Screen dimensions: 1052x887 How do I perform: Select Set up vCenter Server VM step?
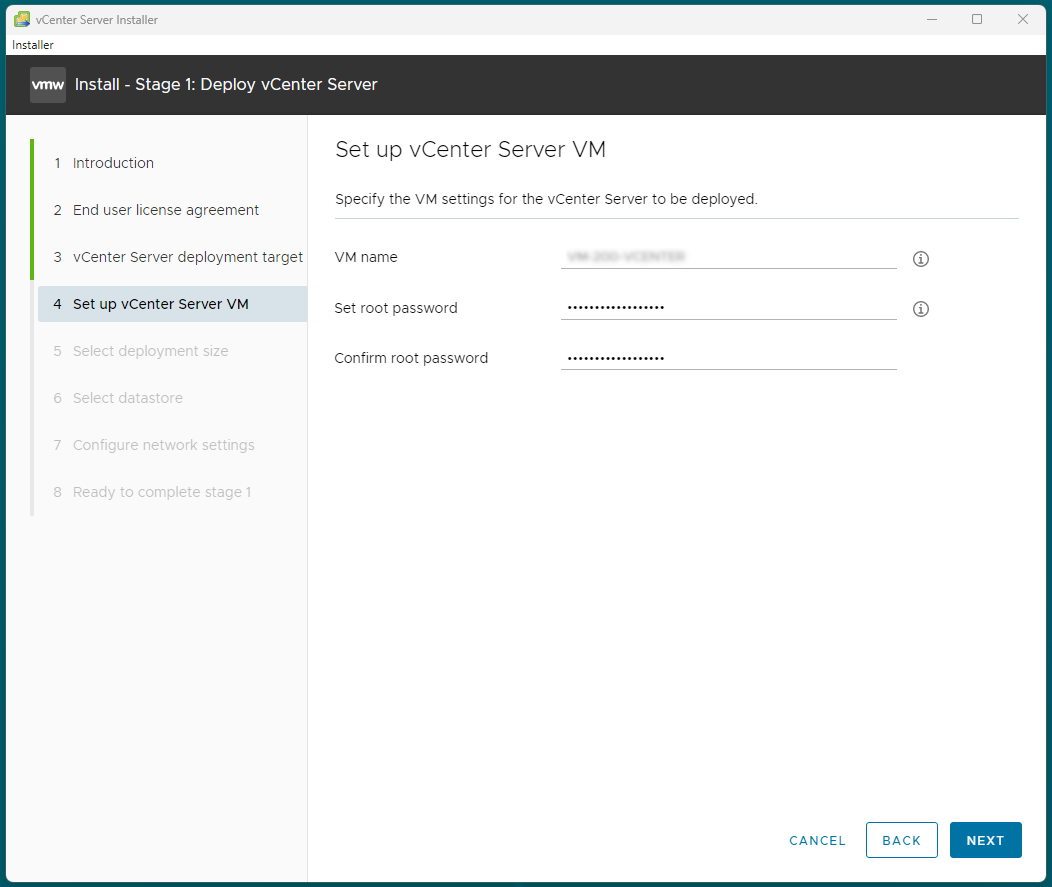pyautogui.click(x=172, y=304)
